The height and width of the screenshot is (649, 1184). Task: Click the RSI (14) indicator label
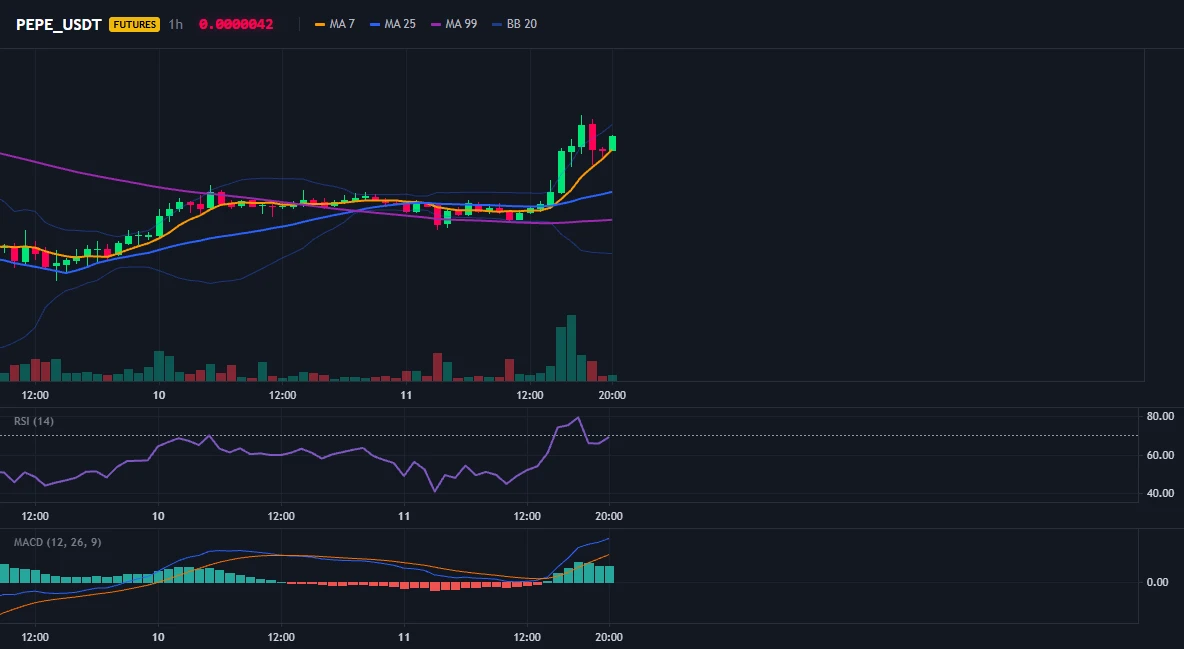pos(34,421)
